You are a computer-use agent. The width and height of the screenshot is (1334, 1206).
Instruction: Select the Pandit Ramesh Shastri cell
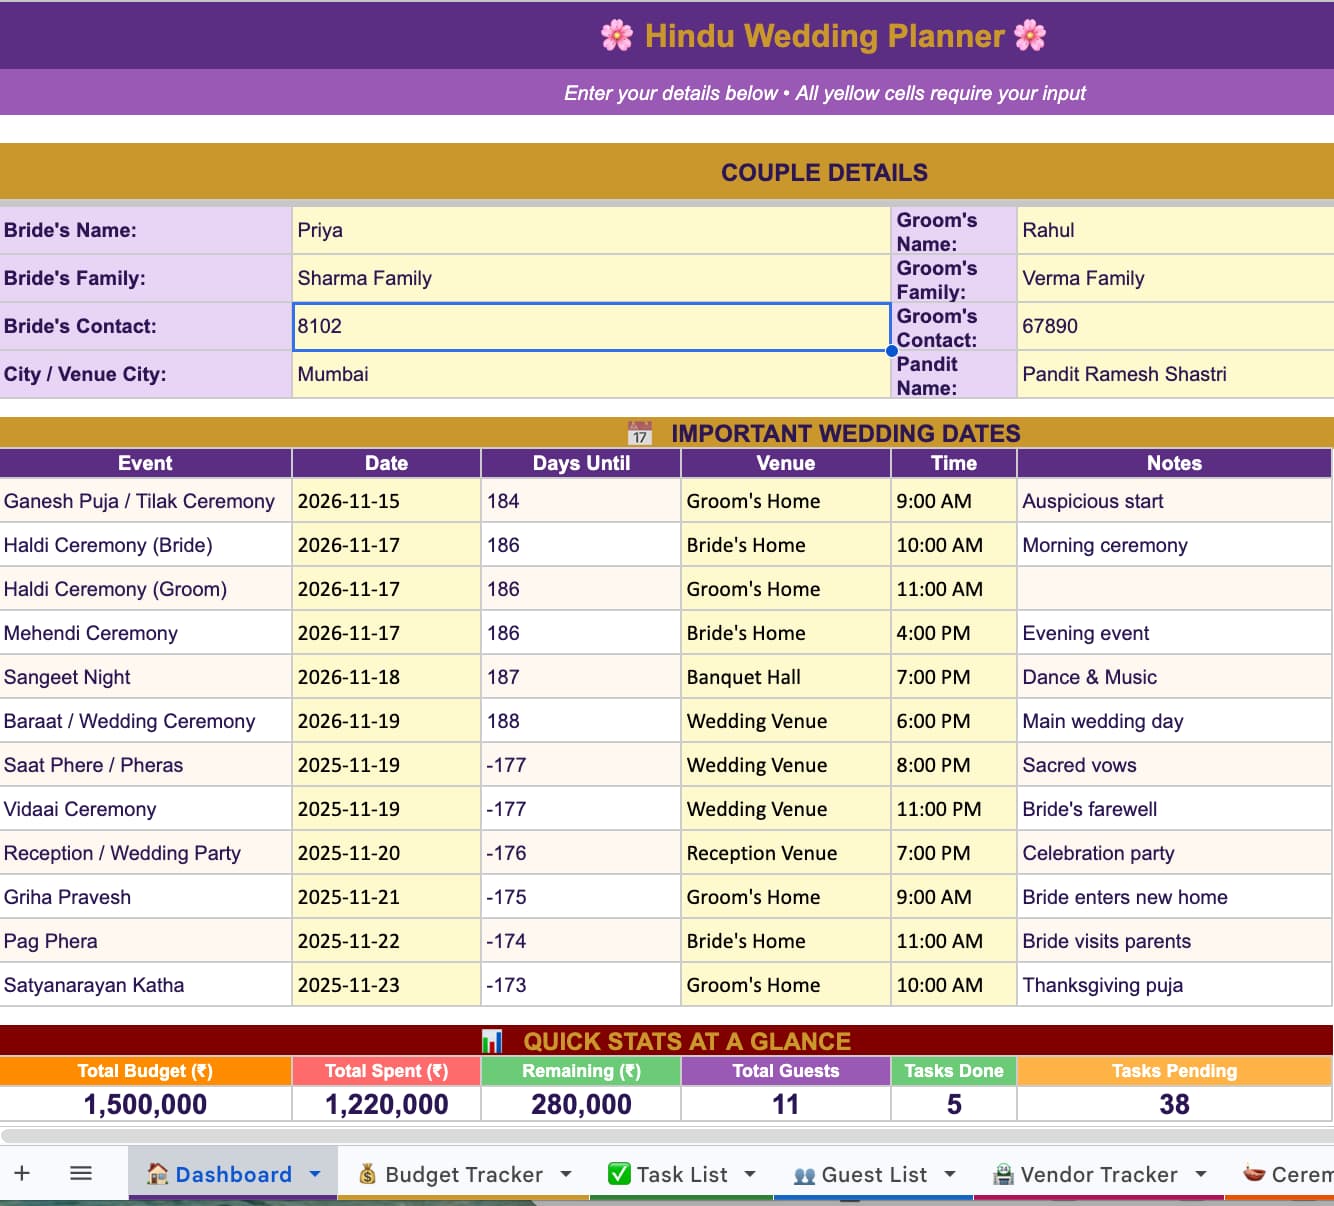click(x=1175, y=374)
